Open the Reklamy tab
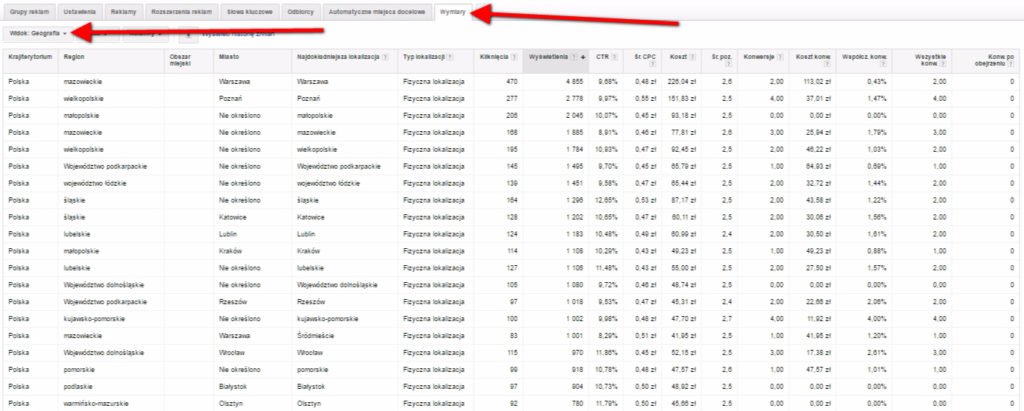Viewport: 1024px width, 411px height. click(x=123, y=12)
